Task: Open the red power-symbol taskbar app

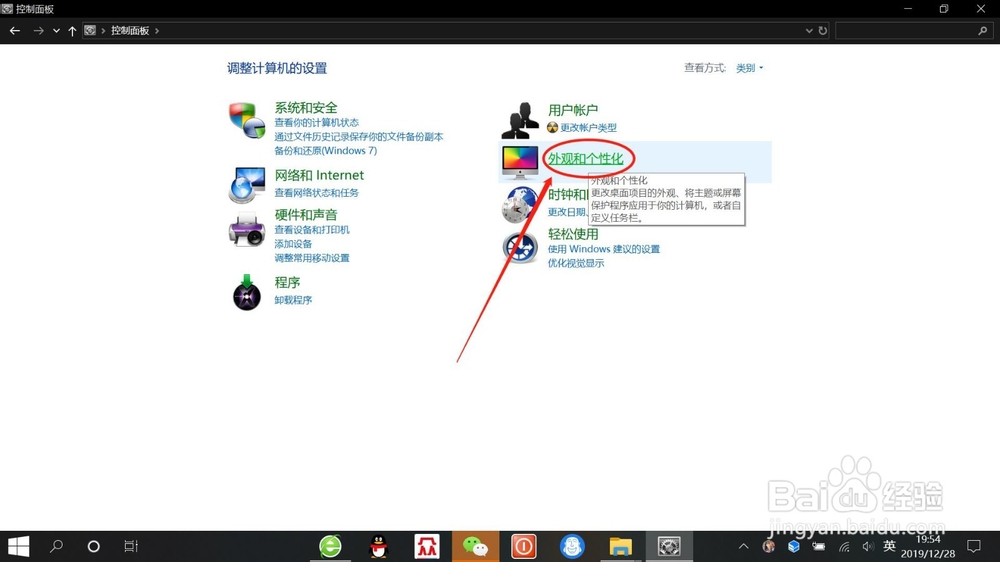Action: (524, 546)
